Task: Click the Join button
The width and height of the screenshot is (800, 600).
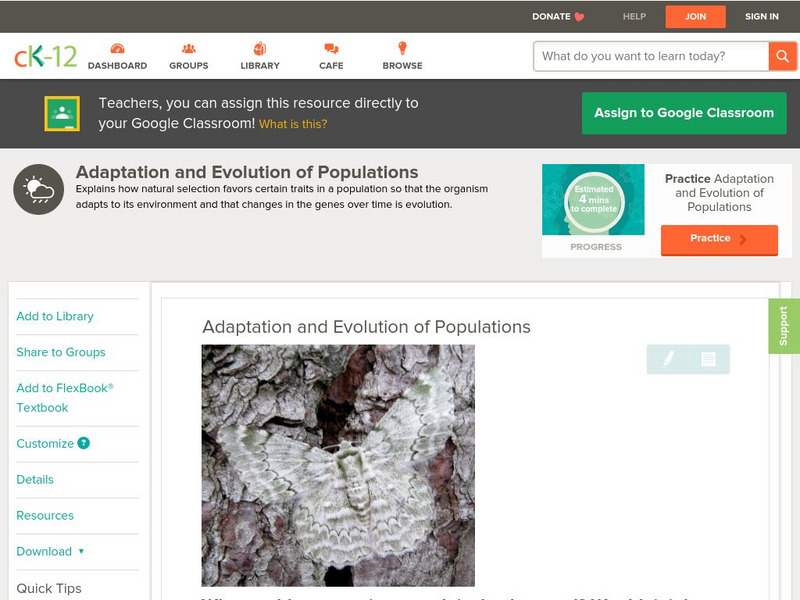Action: [x=695, y=17]
